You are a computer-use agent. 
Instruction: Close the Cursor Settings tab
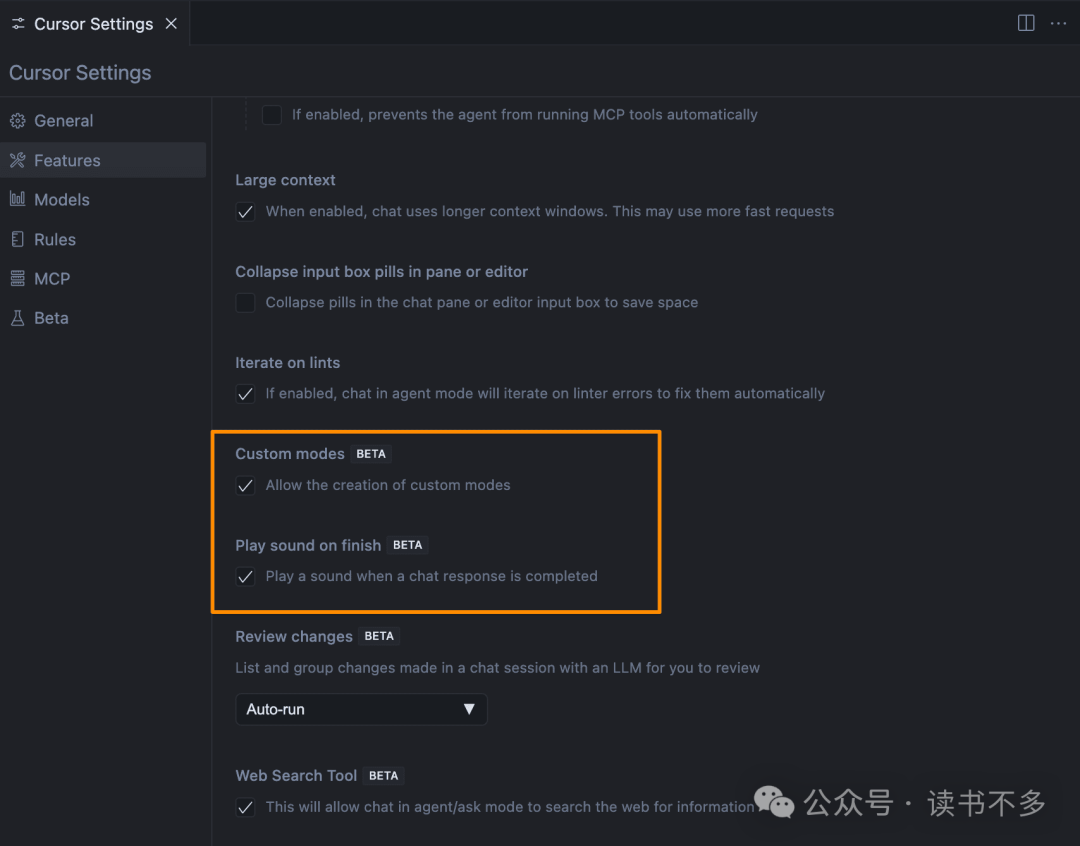(x=171, y=23)
